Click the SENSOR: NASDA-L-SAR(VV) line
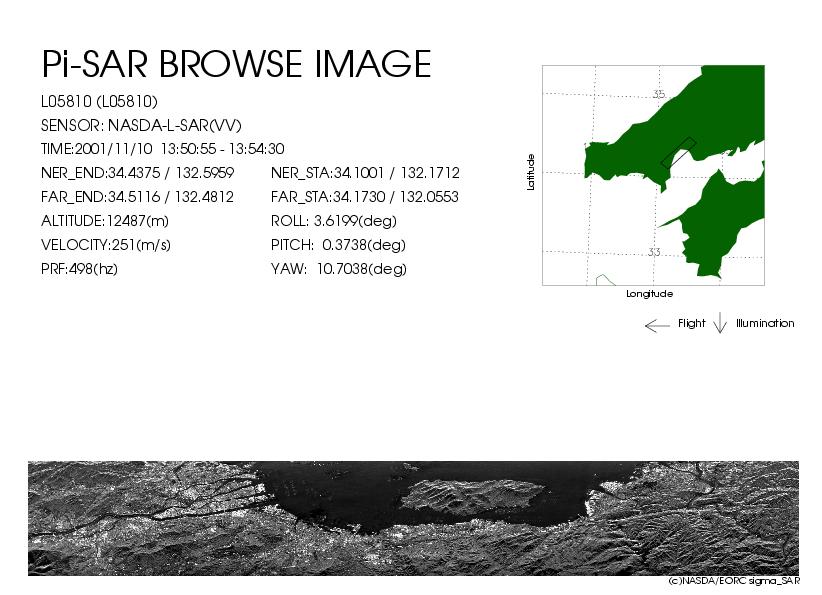822x595 pixels. [141, 125]
